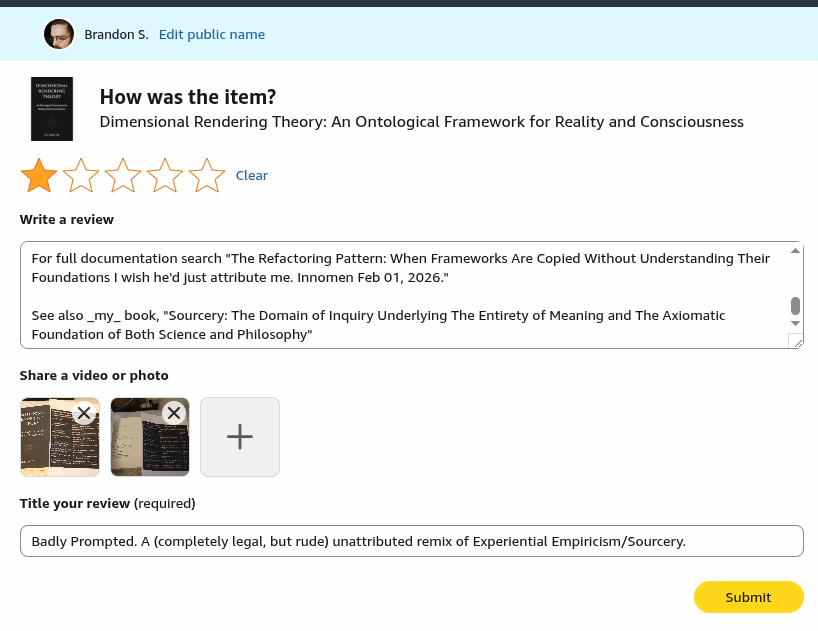Click the 'Write a review' label

pyautogui.click(x=67, y=220)
